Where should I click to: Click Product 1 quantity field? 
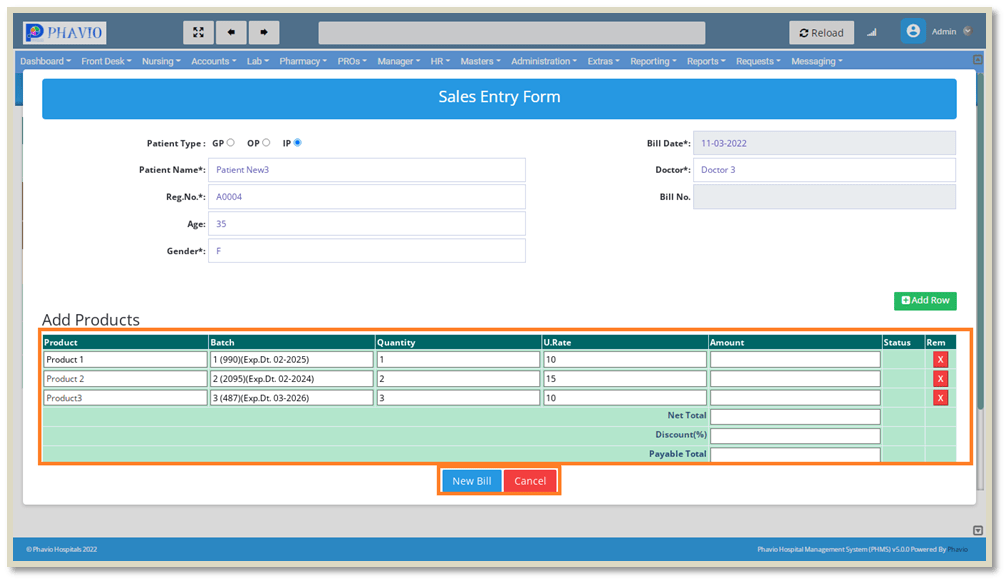pyautogui.click(x=458, y=360)
